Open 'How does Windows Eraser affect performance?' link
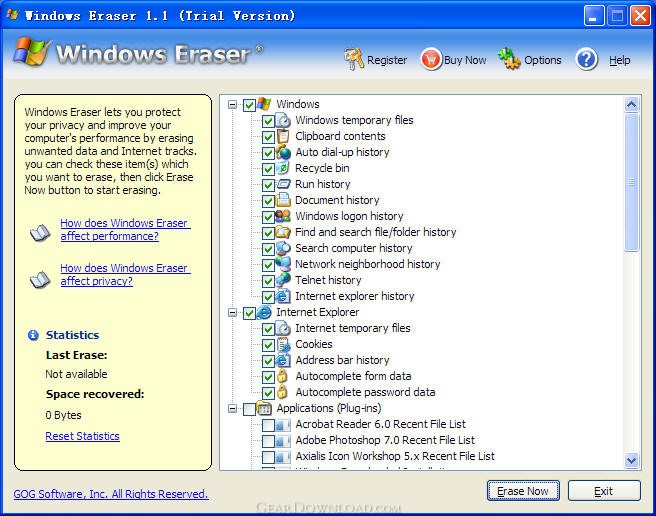Screen dimensions: 656x516 coord(125,229)
